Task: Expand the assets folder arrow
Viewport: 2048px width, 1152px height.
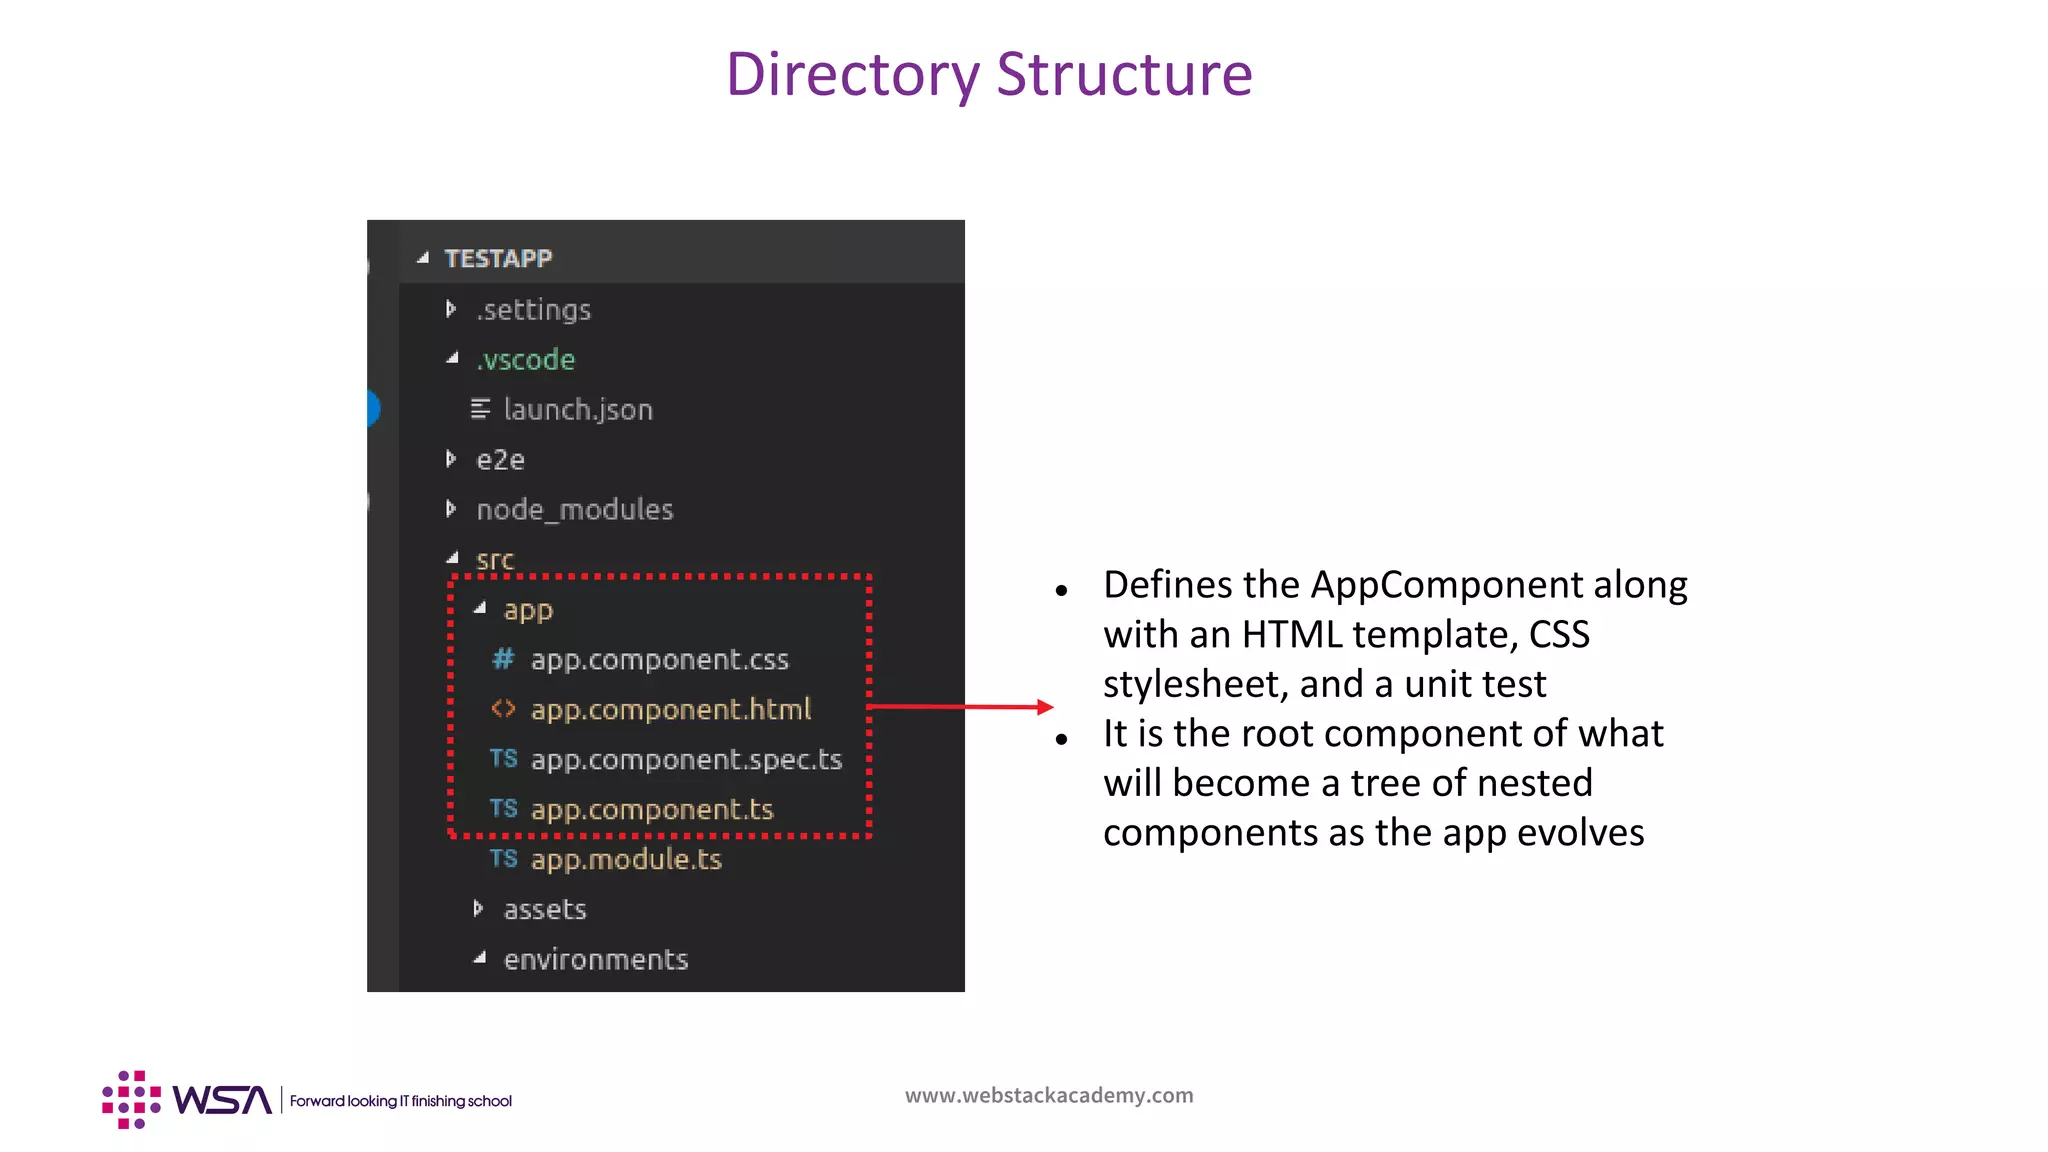Action: [478, 909]
